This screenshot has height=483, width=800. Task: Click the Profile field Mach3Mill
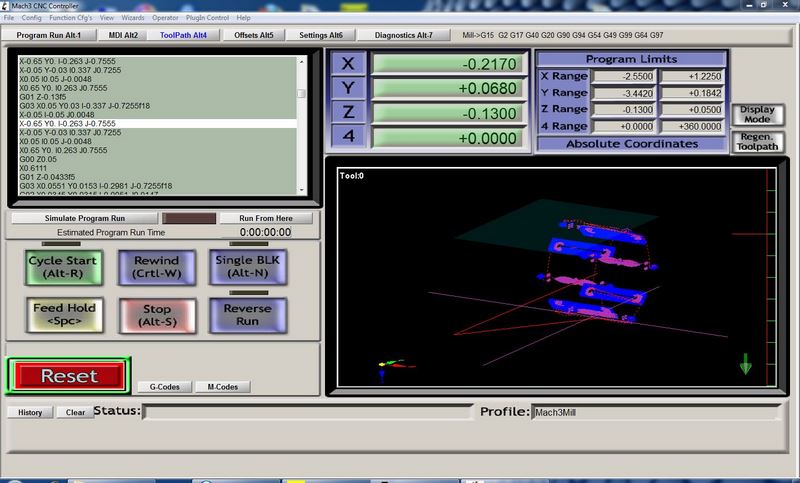tap(657, 412)
